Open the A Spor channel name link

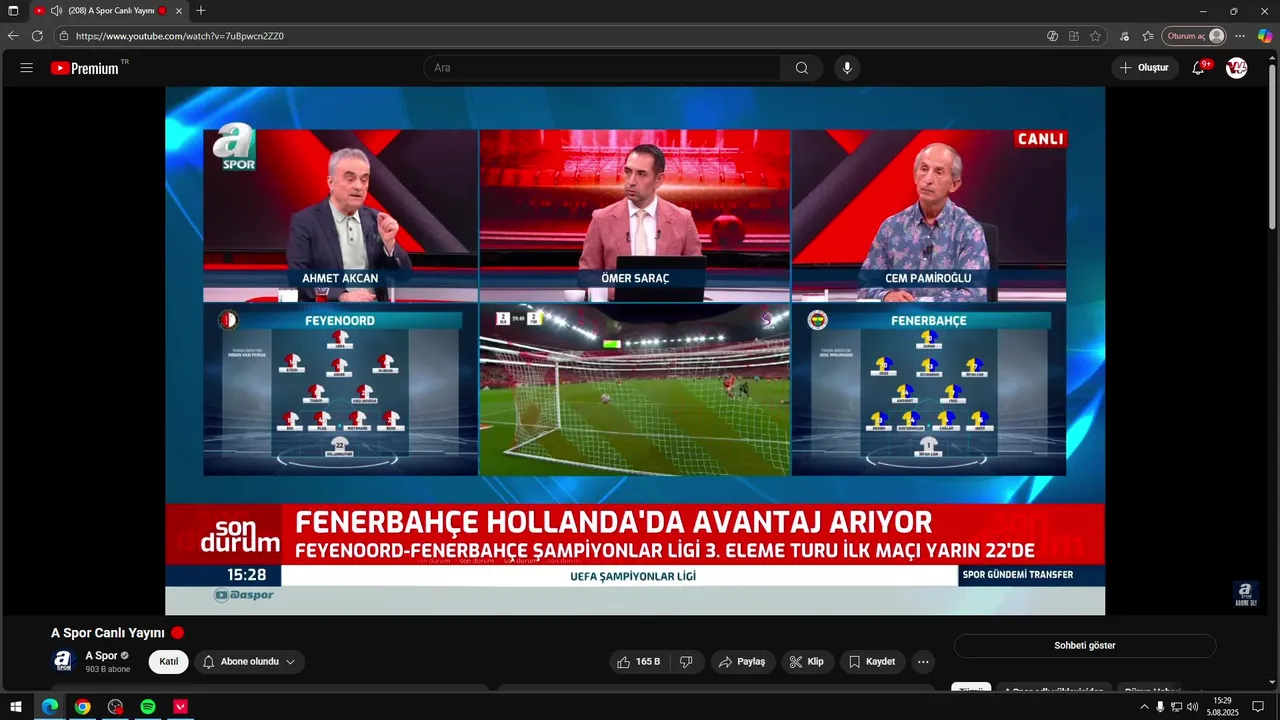click(101, 656)
